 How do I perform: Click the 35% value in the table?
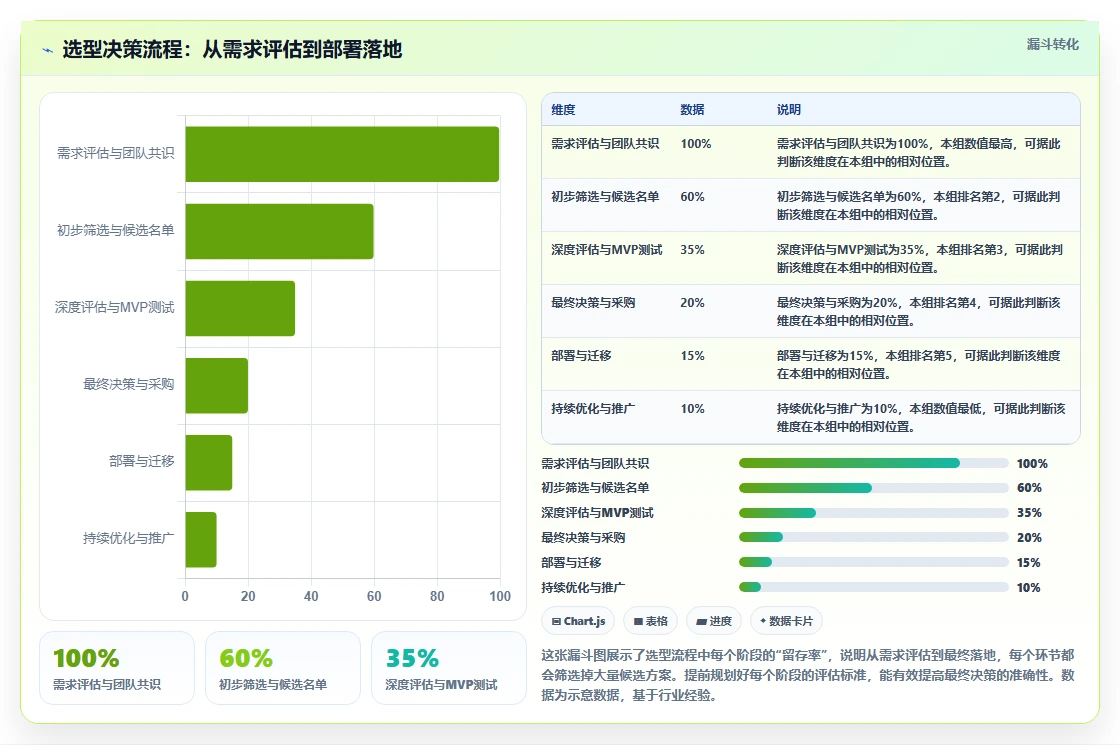tap(692, 249)
